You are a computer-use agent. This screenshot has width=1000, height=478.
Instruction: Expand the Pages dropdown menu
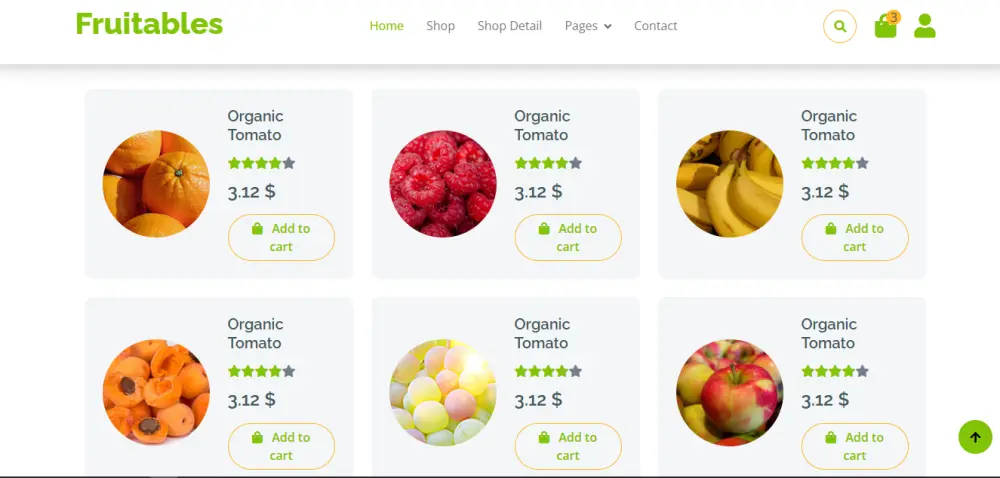(x=588, y=26)
